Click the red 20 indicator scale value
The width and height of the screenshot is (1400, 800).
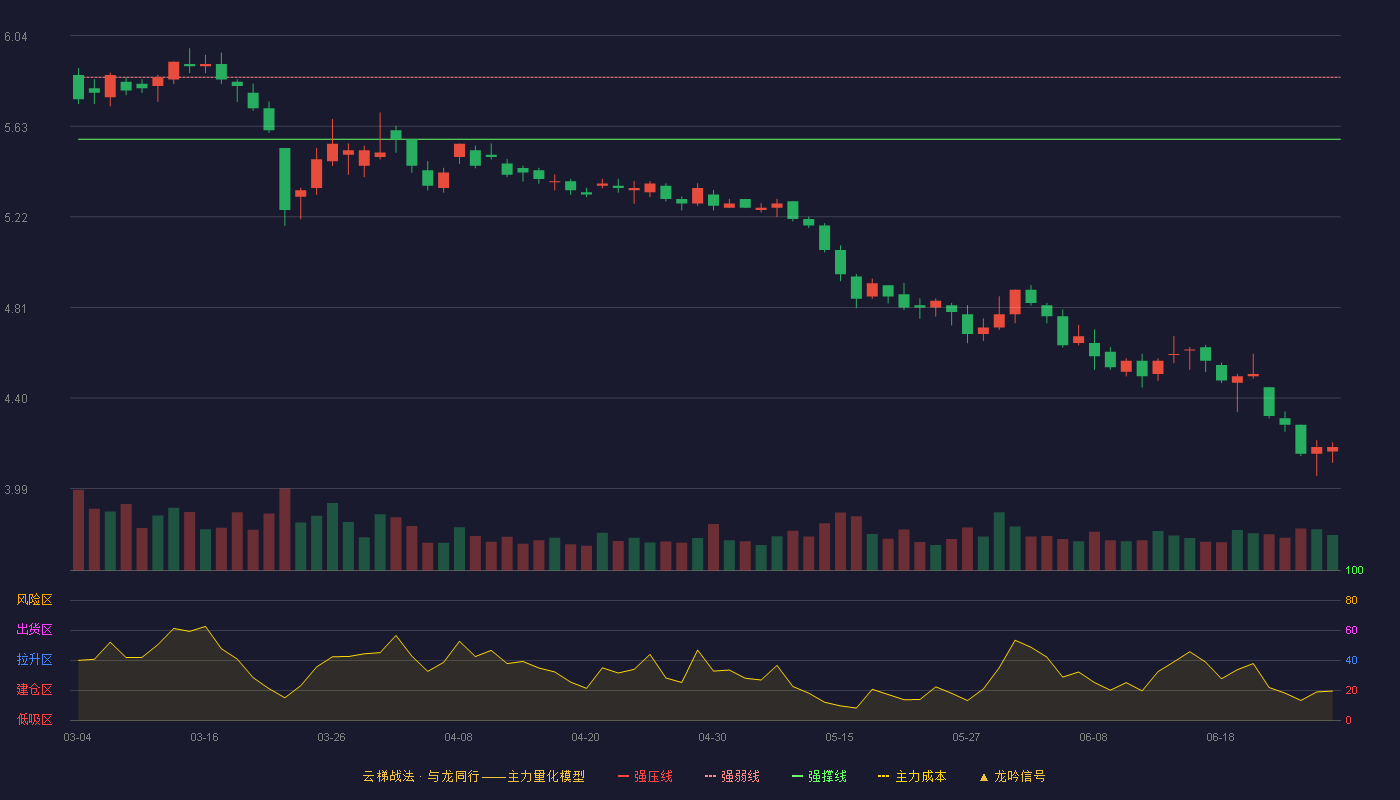pyautogui.click(x=1352, y=691)
